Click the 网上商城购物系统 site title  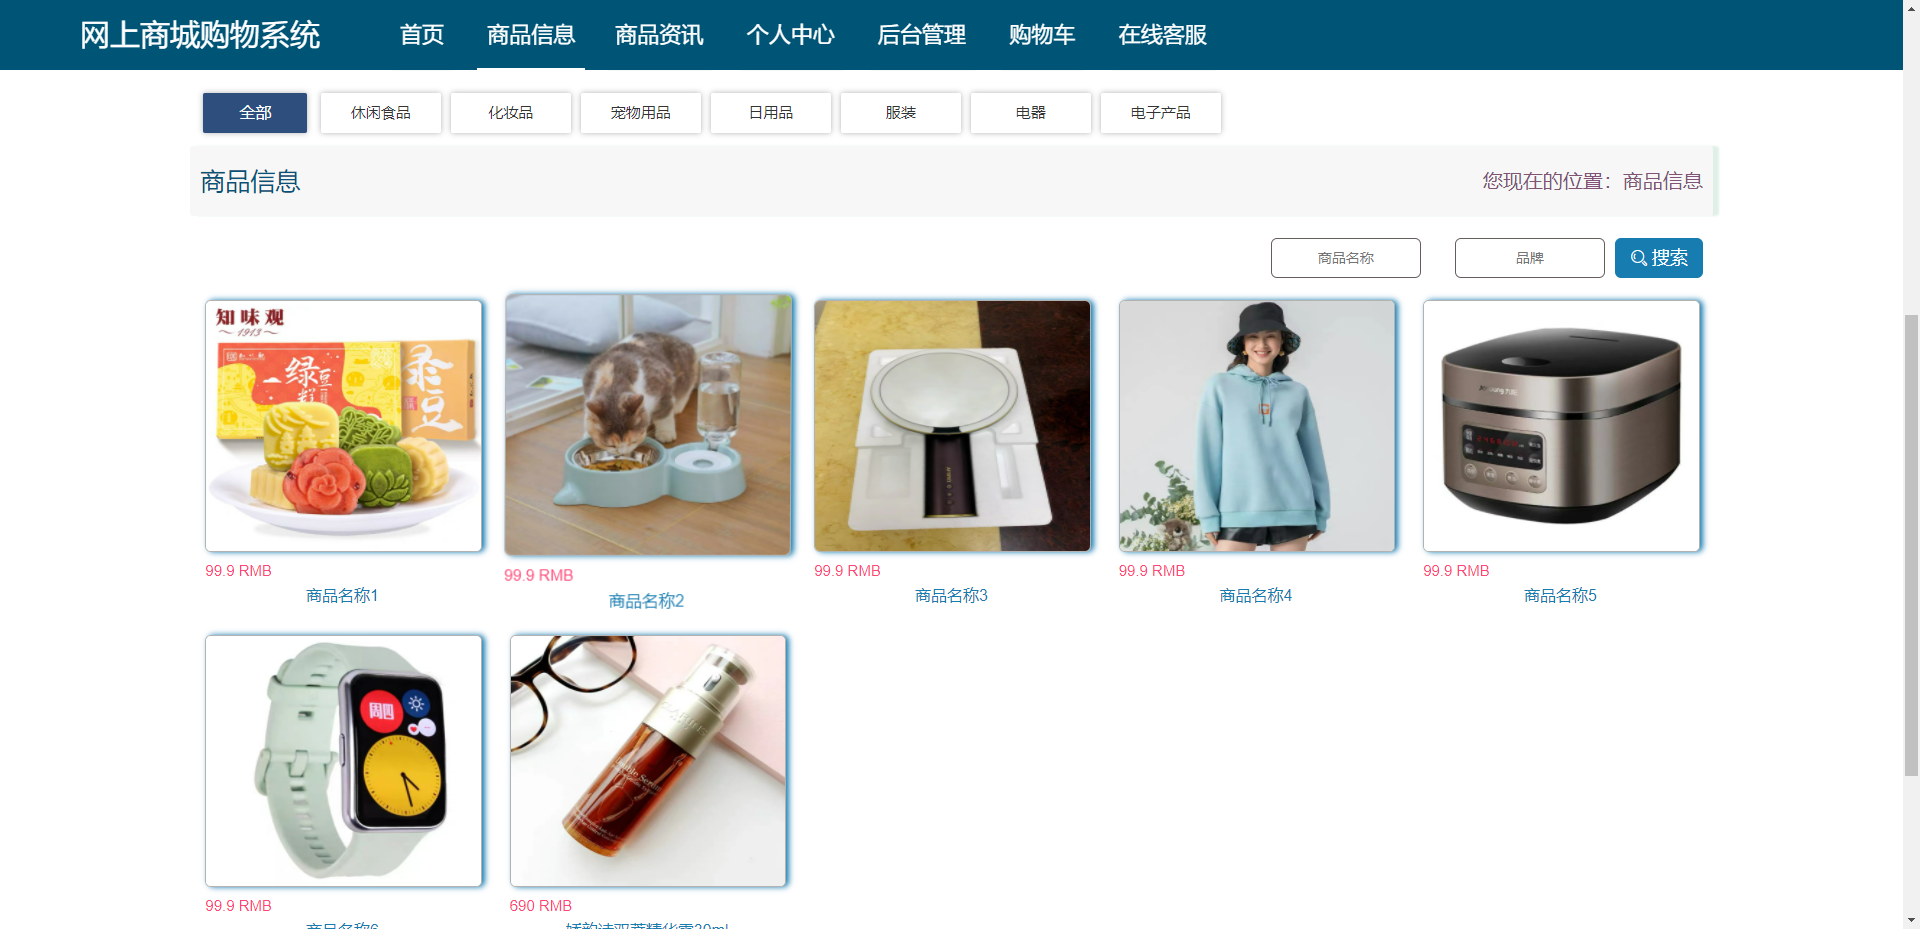(x=200, y=35)
